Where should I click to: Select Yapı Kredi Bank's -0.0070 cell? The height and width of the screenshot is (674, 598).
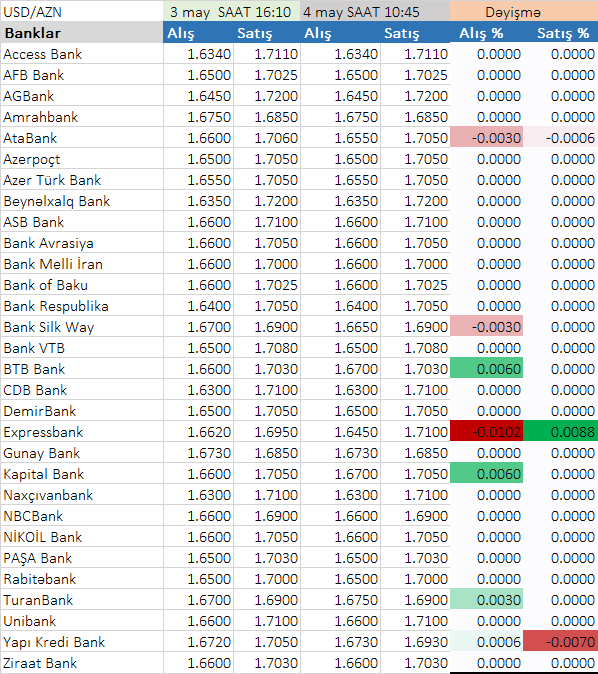point(561,642)
